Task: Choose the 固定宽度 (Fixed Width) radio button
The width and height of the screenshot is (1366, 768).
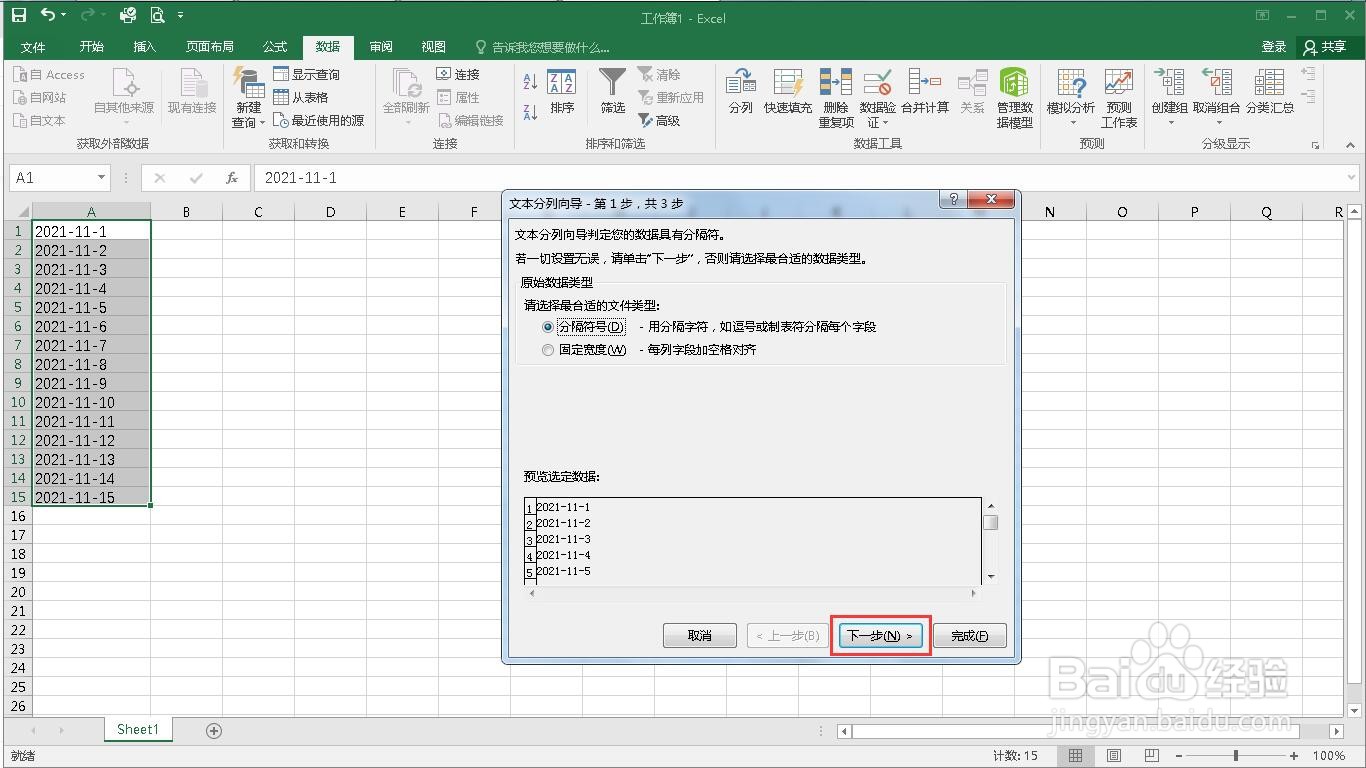Action: [548, 350]
